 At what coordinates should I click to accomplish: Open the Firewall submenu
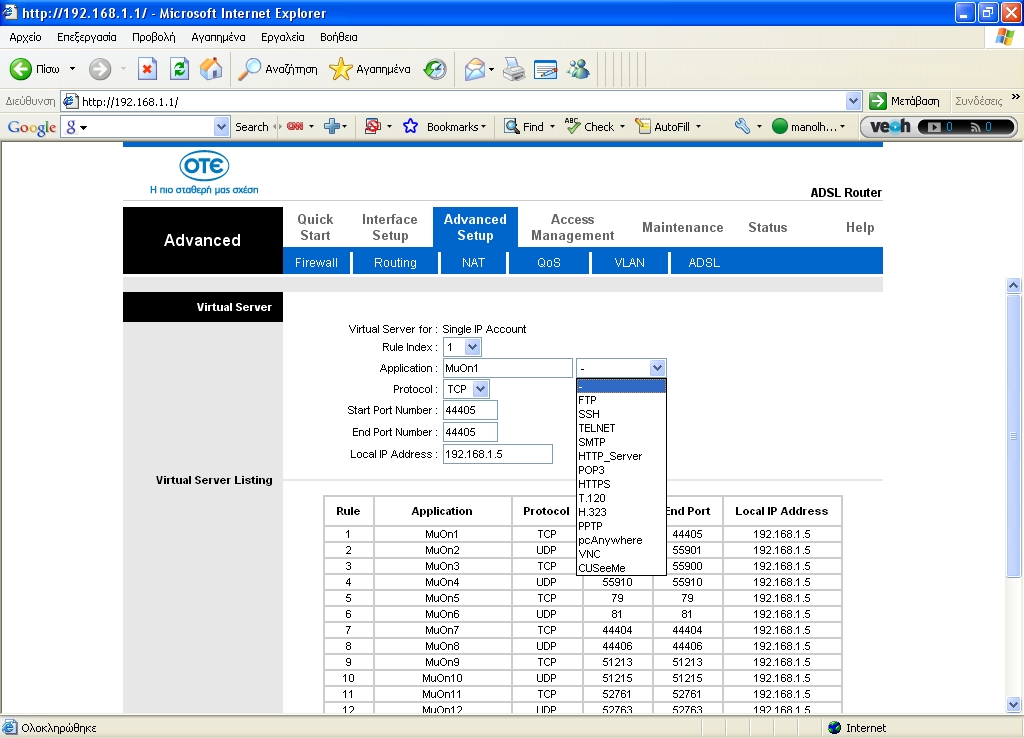[x=316, y=263]
